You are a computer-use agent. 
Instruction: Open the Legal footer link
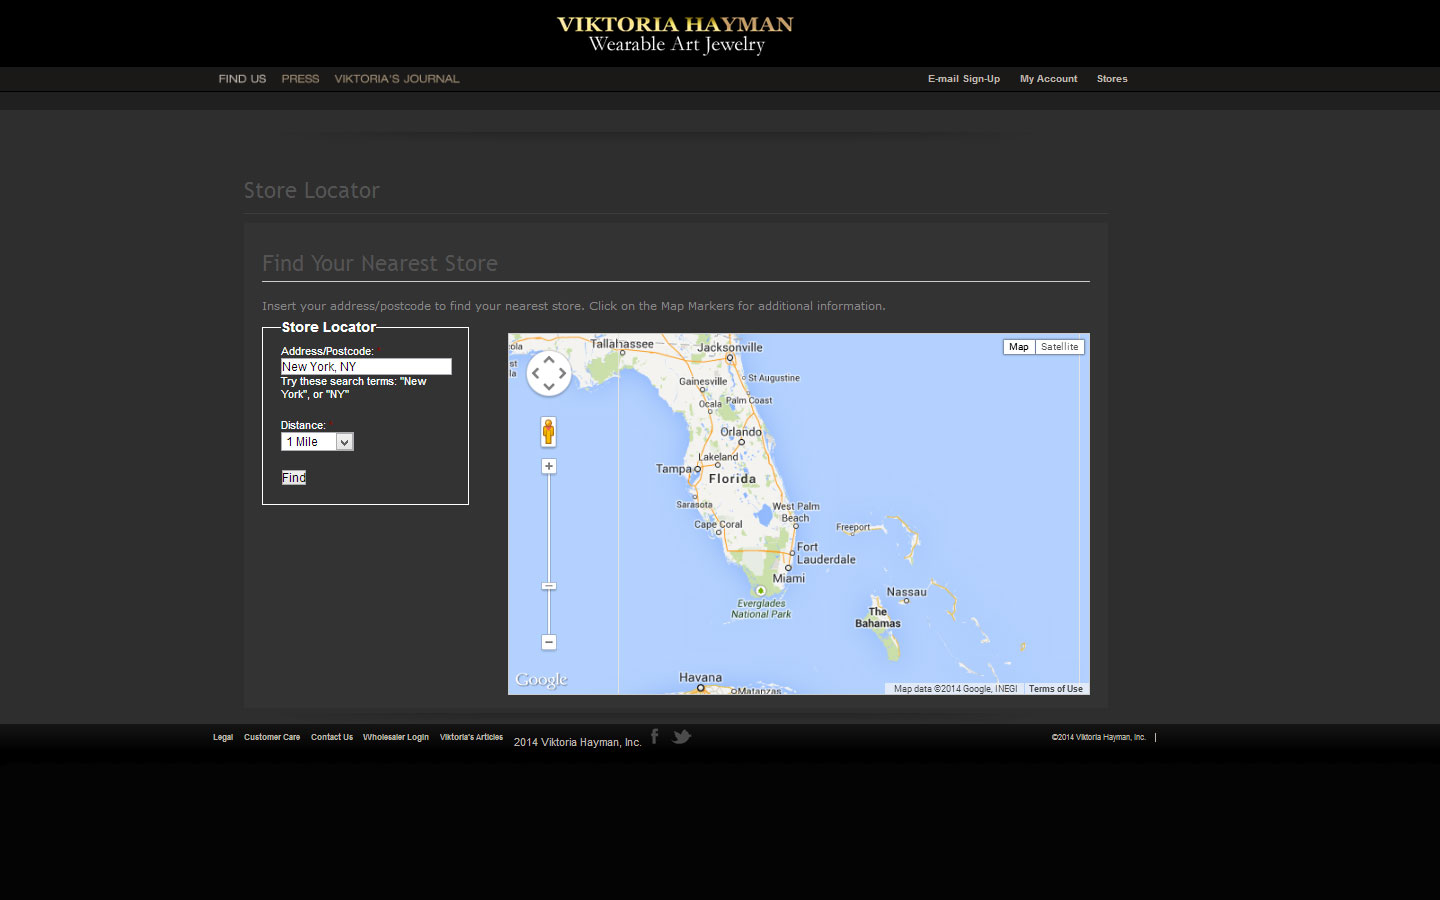[223, 737]
